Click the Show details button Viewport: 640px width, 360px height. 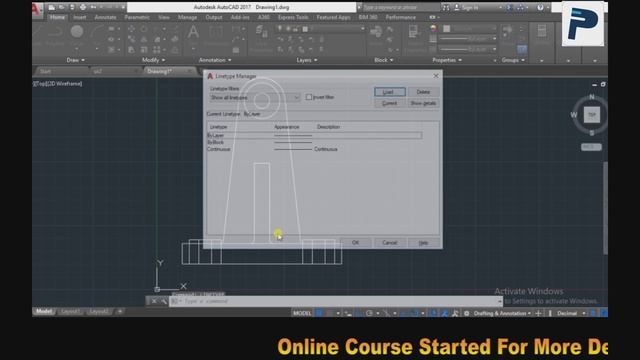pyautogui.click(x=423, y=103)
